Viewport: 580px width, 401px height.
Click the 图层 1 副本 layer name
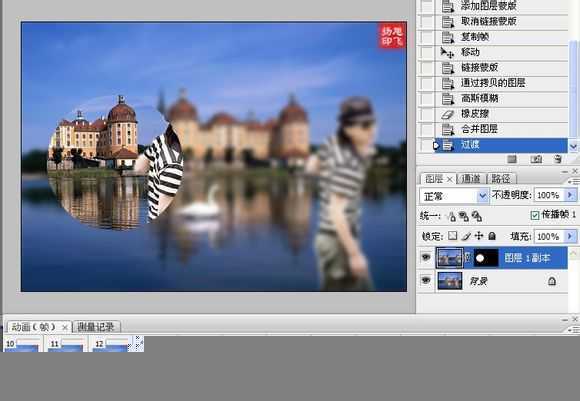(x=527, y=258)
